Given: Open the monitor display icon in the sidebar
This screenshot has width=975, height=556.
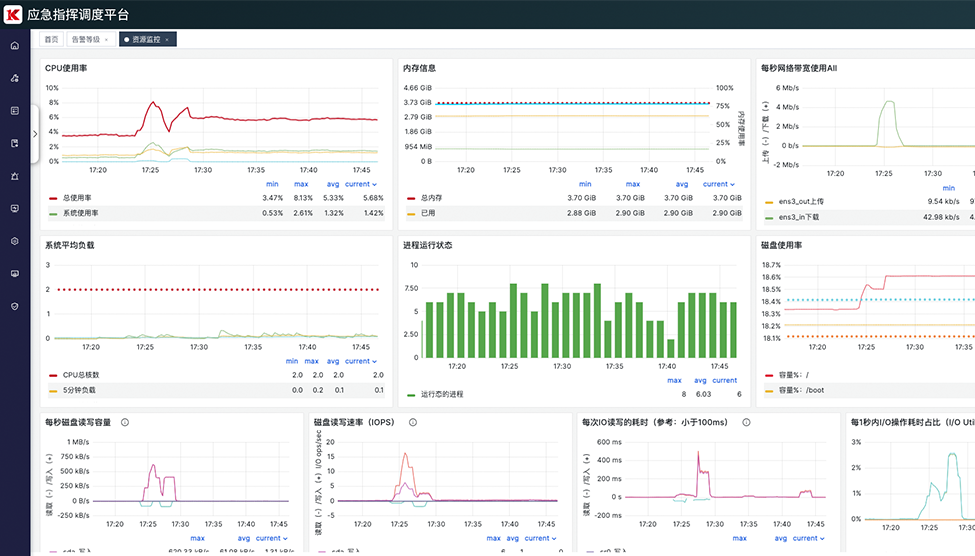Looking at the screenshot, I should 15,274.
